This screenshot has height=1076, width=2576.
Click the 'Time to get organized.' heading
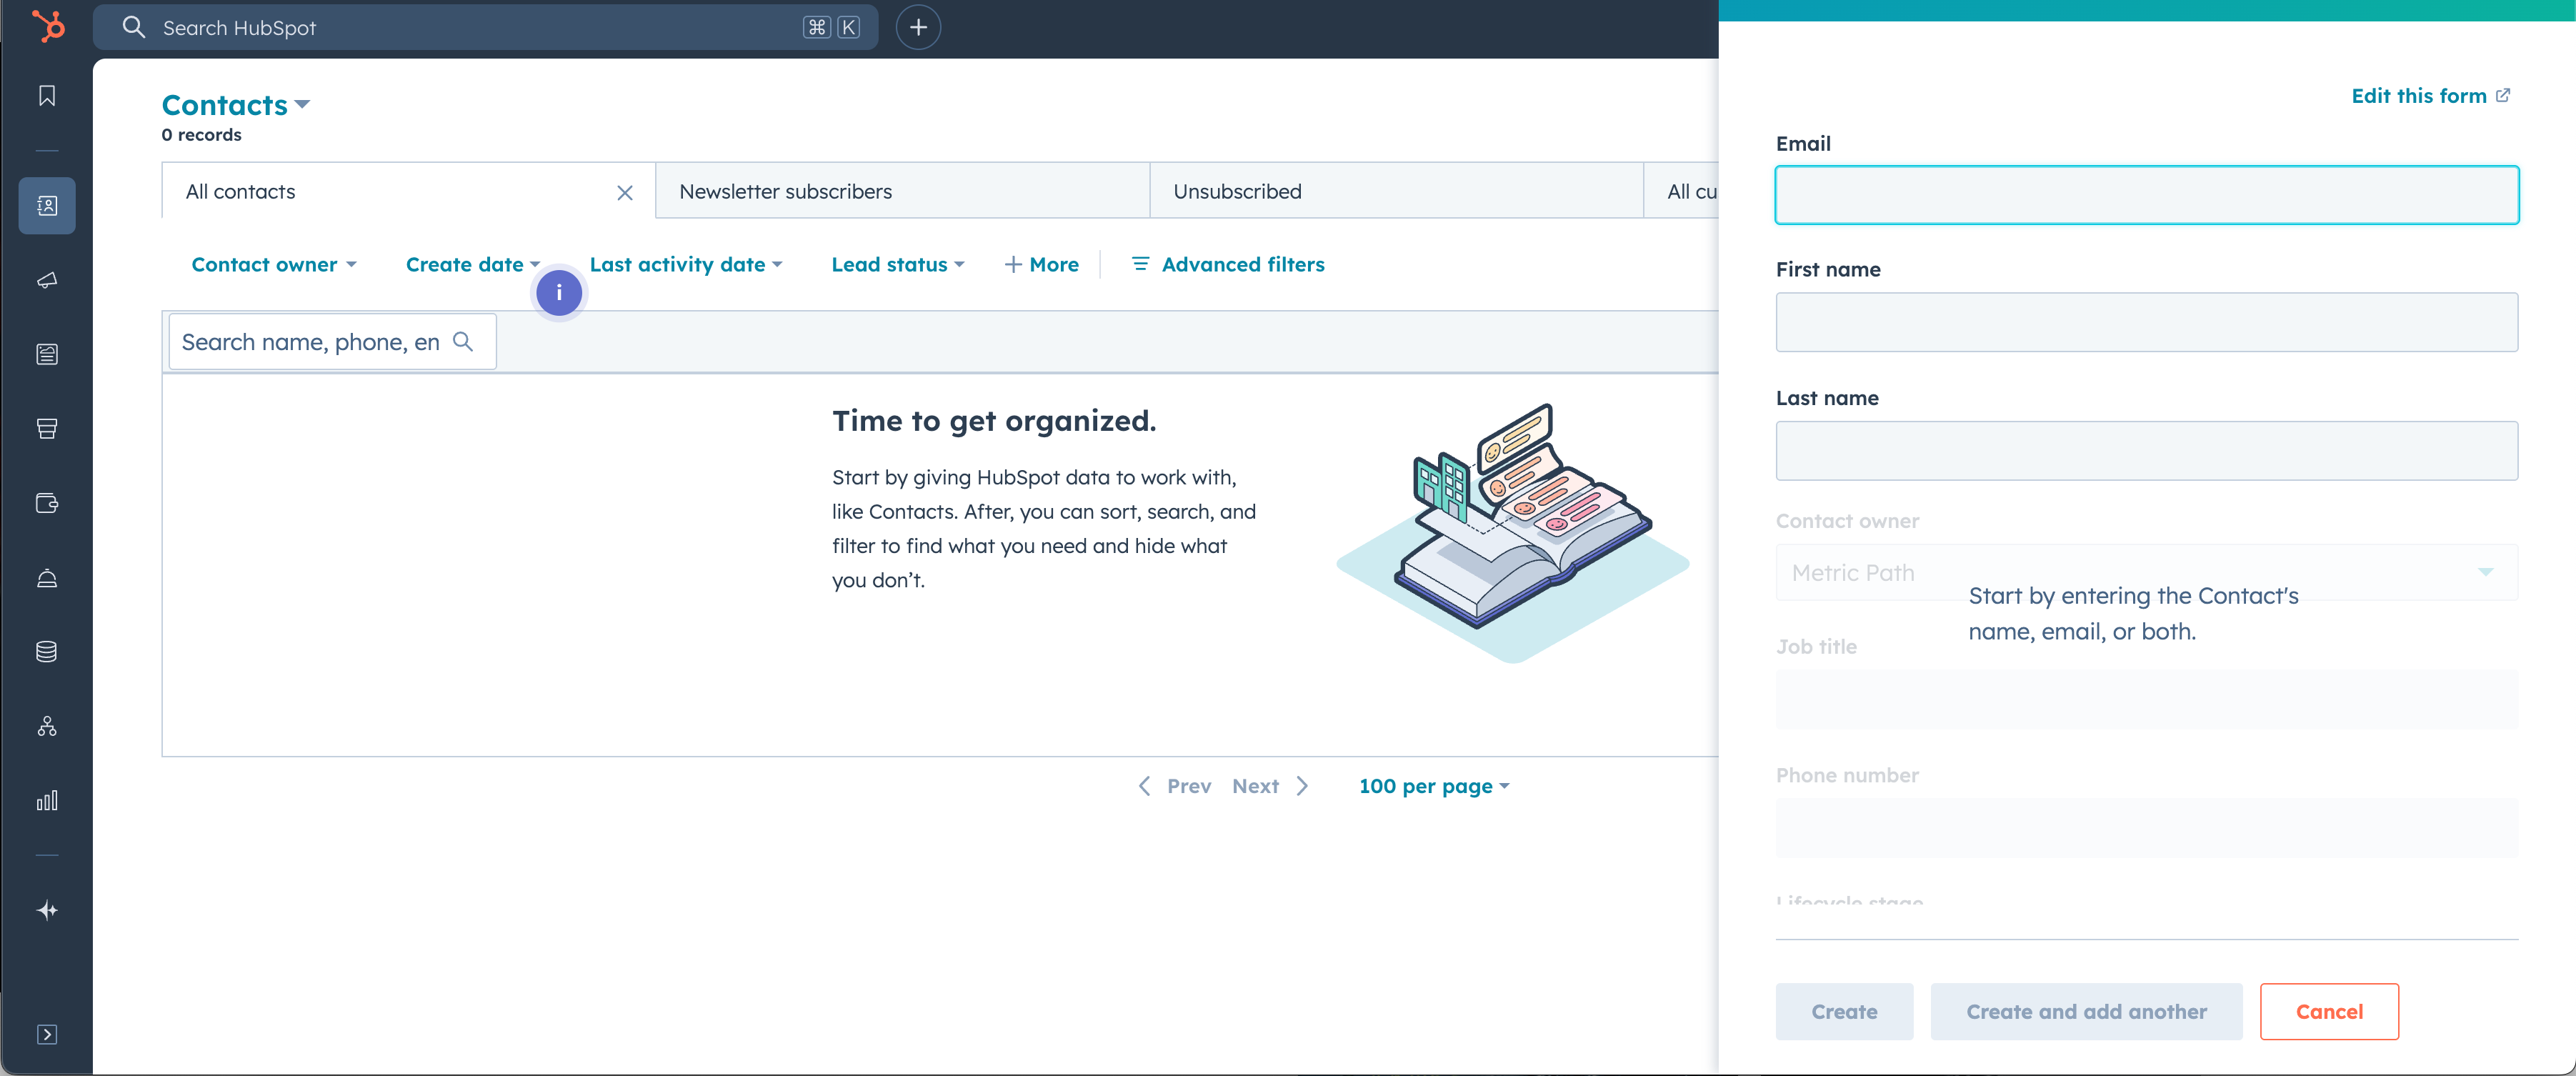994,420
